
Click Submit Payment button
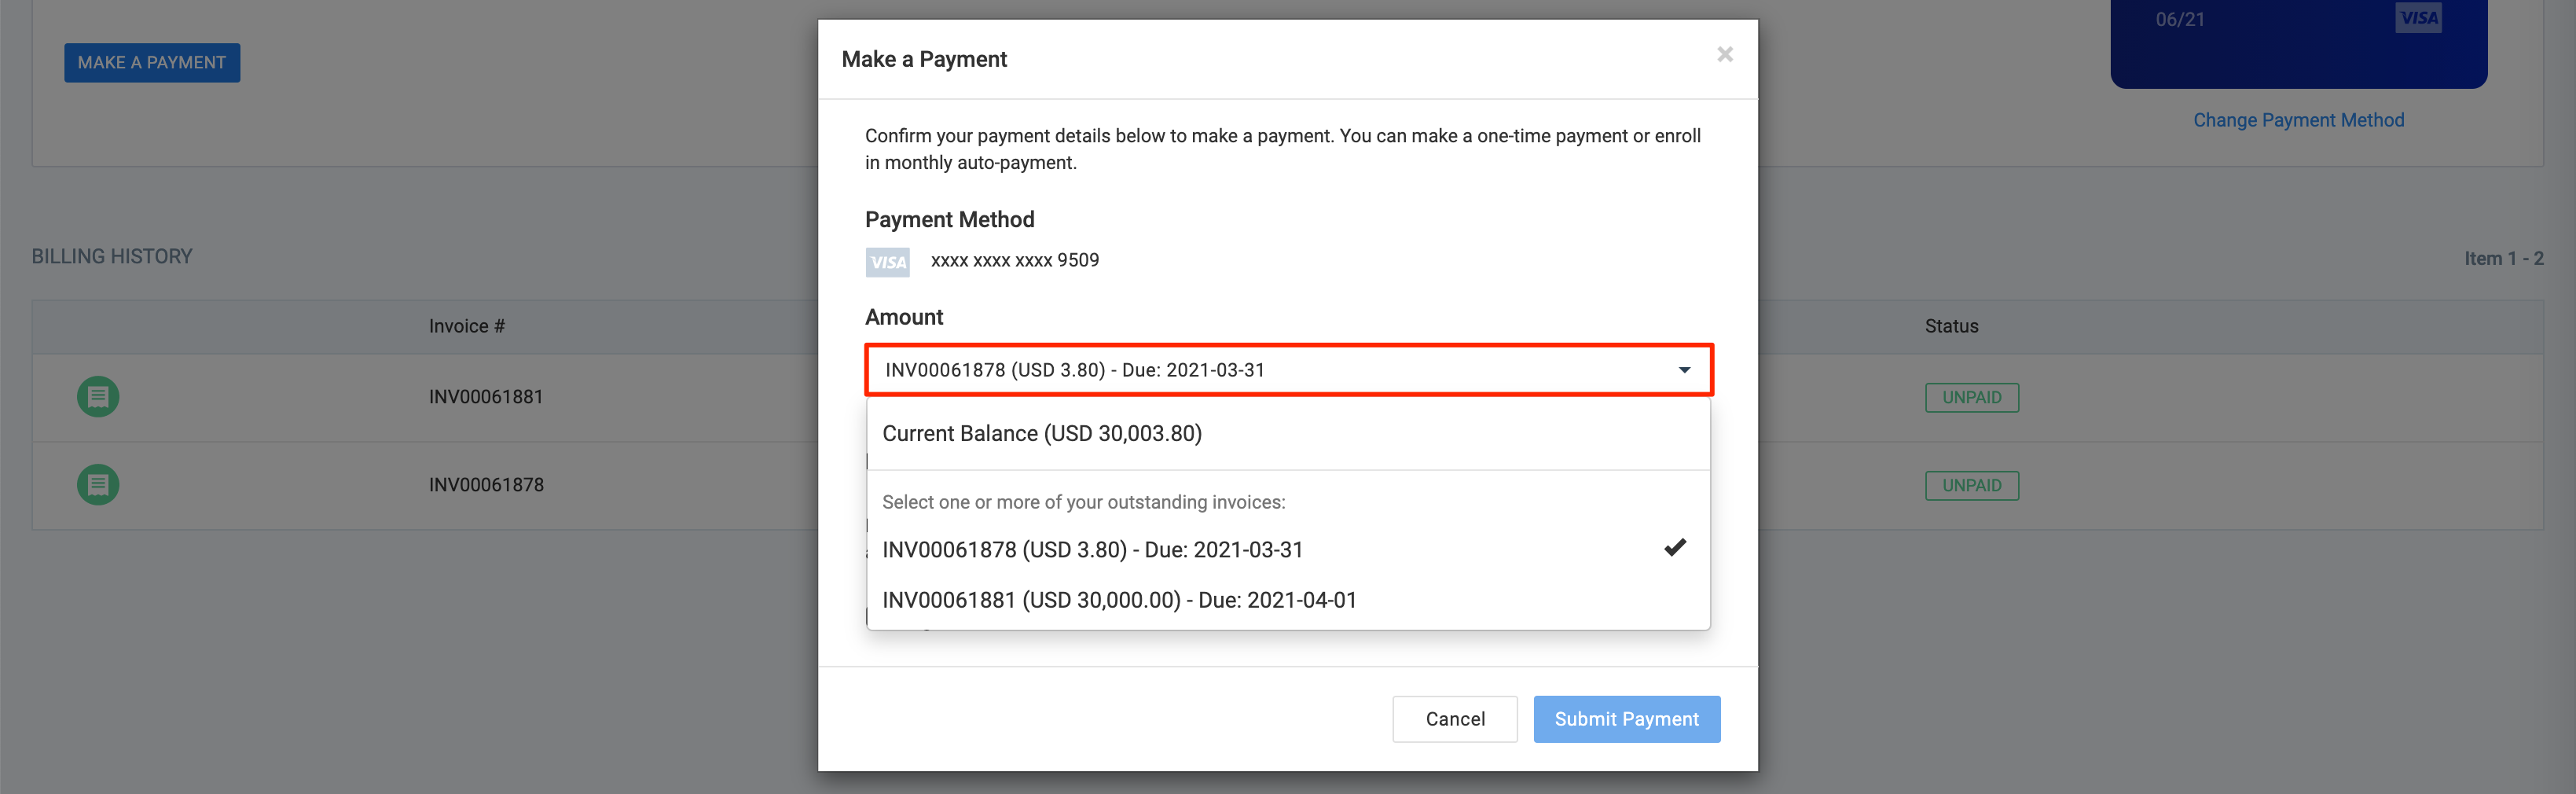(x=1626, y=719)
